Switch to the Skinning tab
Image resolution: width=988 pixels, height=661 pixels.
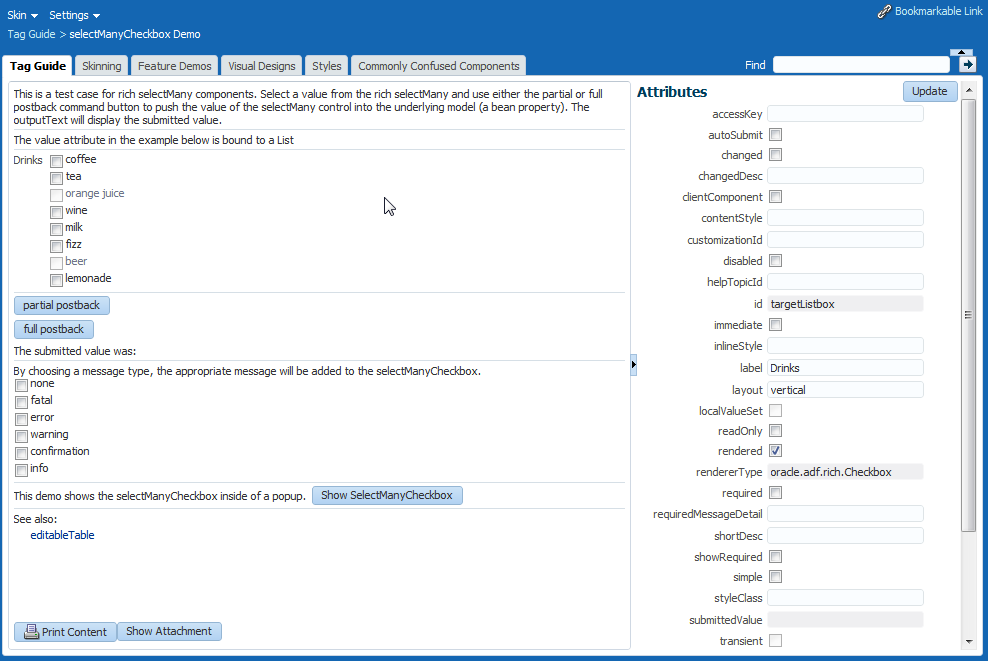point(102,66)
